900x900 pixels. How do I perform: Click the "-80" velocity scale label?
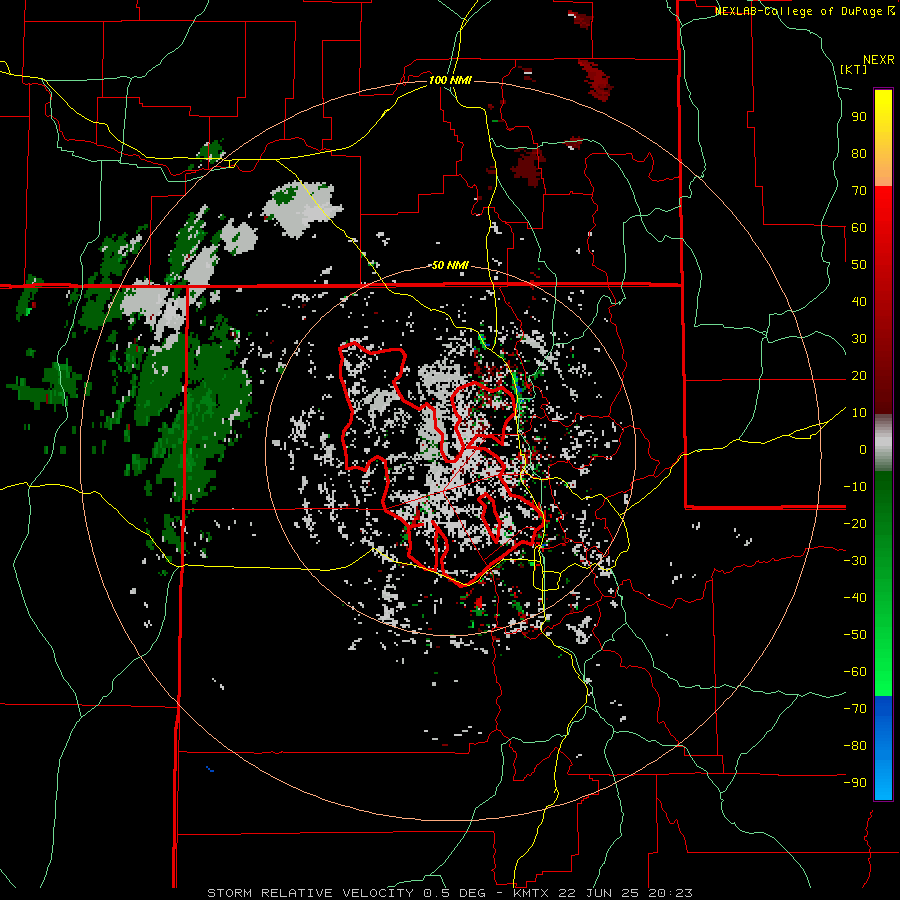click(855, 746)
